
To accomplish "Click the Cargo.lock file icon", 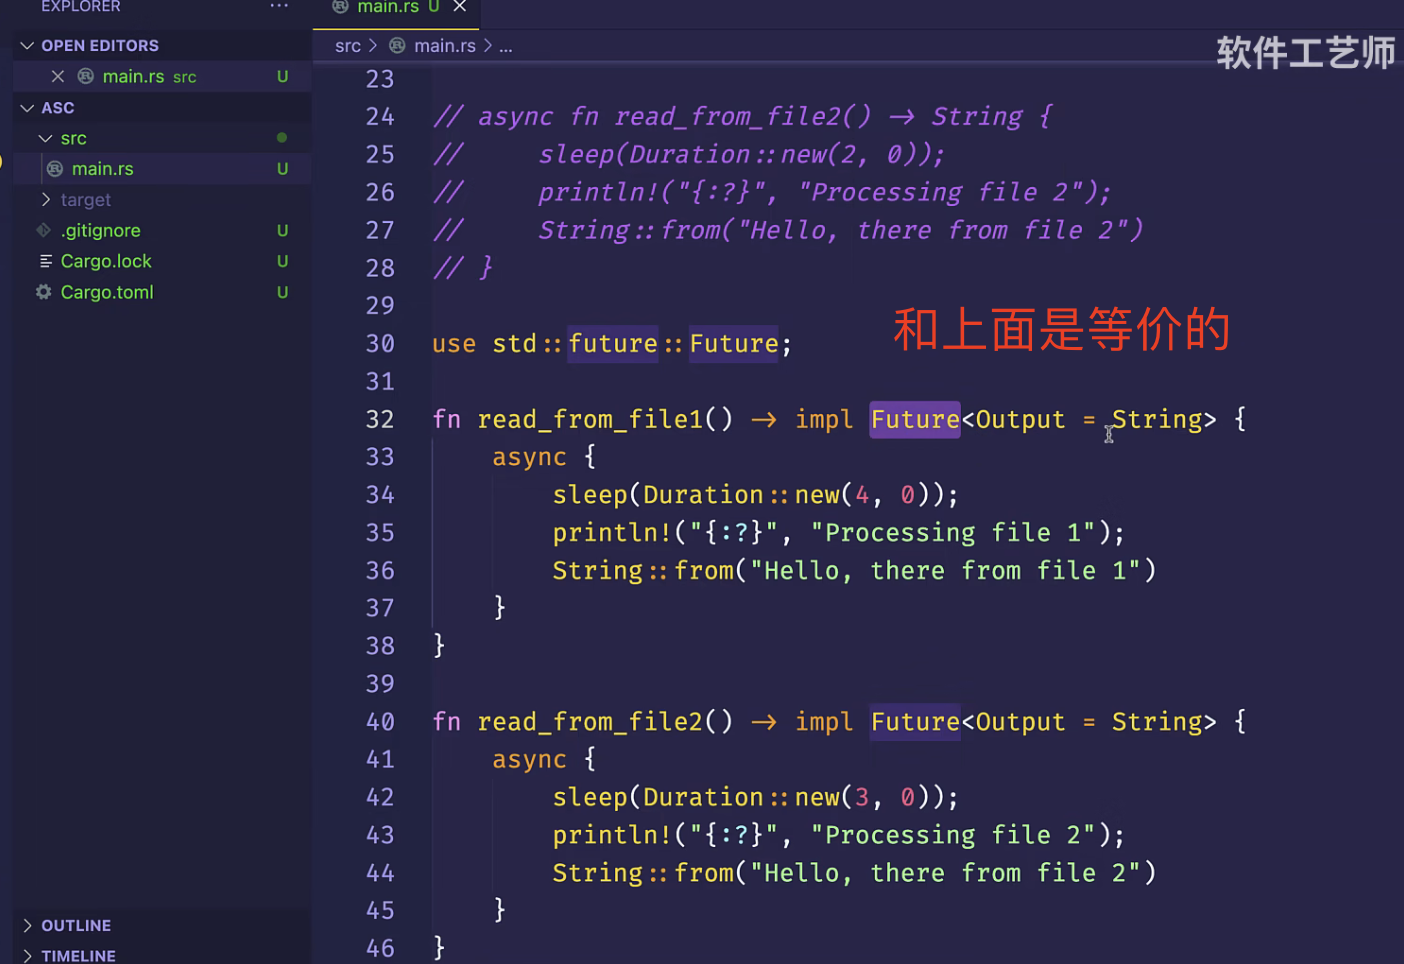I will (45, 261).
